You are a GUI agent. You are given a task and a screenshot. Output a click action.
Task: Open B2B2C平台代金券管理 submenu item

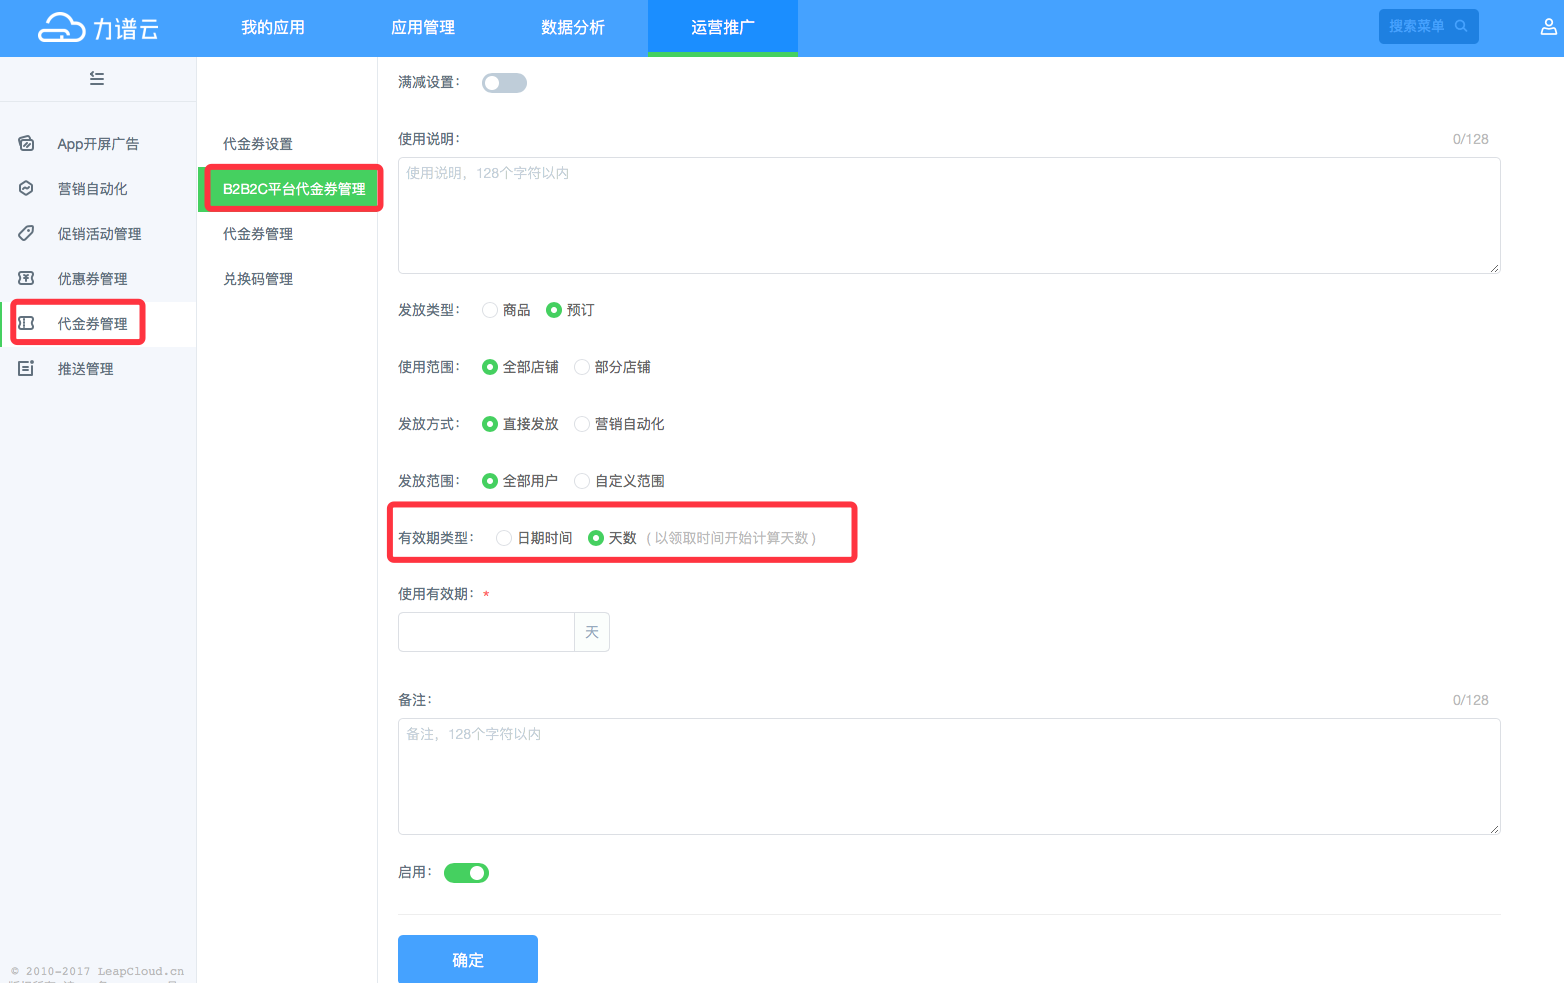coord(294,189)
